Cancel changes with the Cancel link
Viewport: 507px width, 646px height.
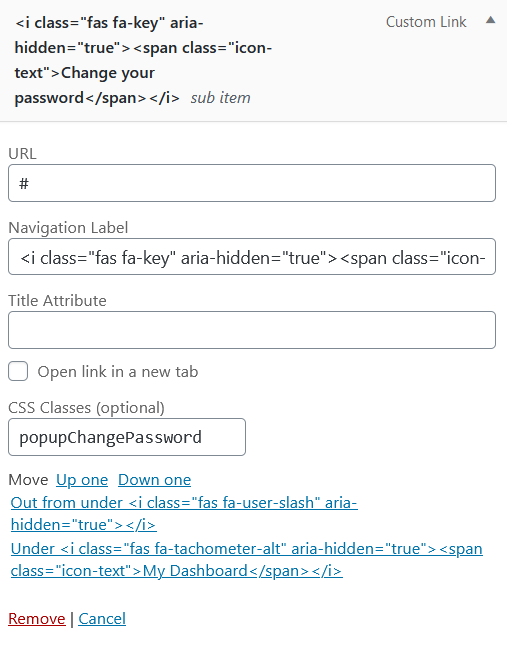click(102, 619)
